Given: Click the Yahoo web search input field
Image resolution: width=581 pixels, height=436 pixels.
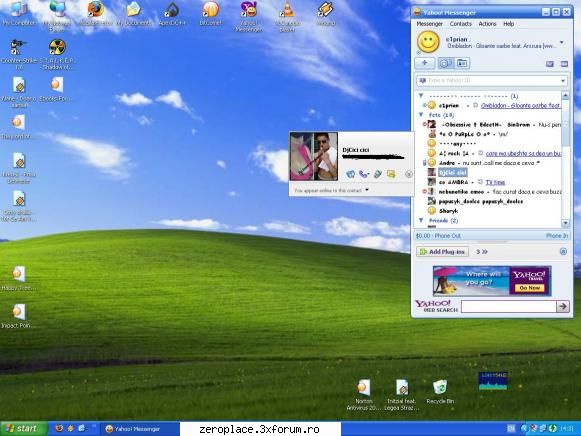Looking at the screenshot, I should (x=509, y=306).
